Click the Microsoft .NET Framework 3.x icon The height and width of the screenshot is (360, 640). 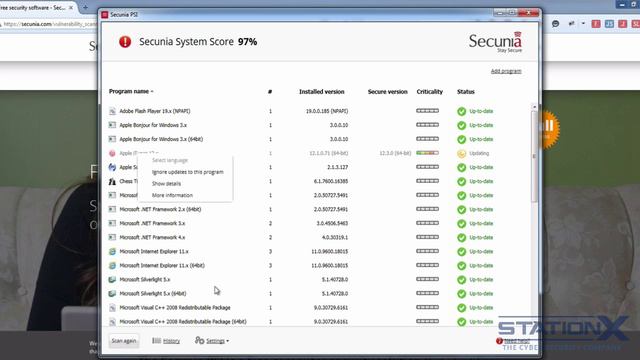[x=112, y=223]
